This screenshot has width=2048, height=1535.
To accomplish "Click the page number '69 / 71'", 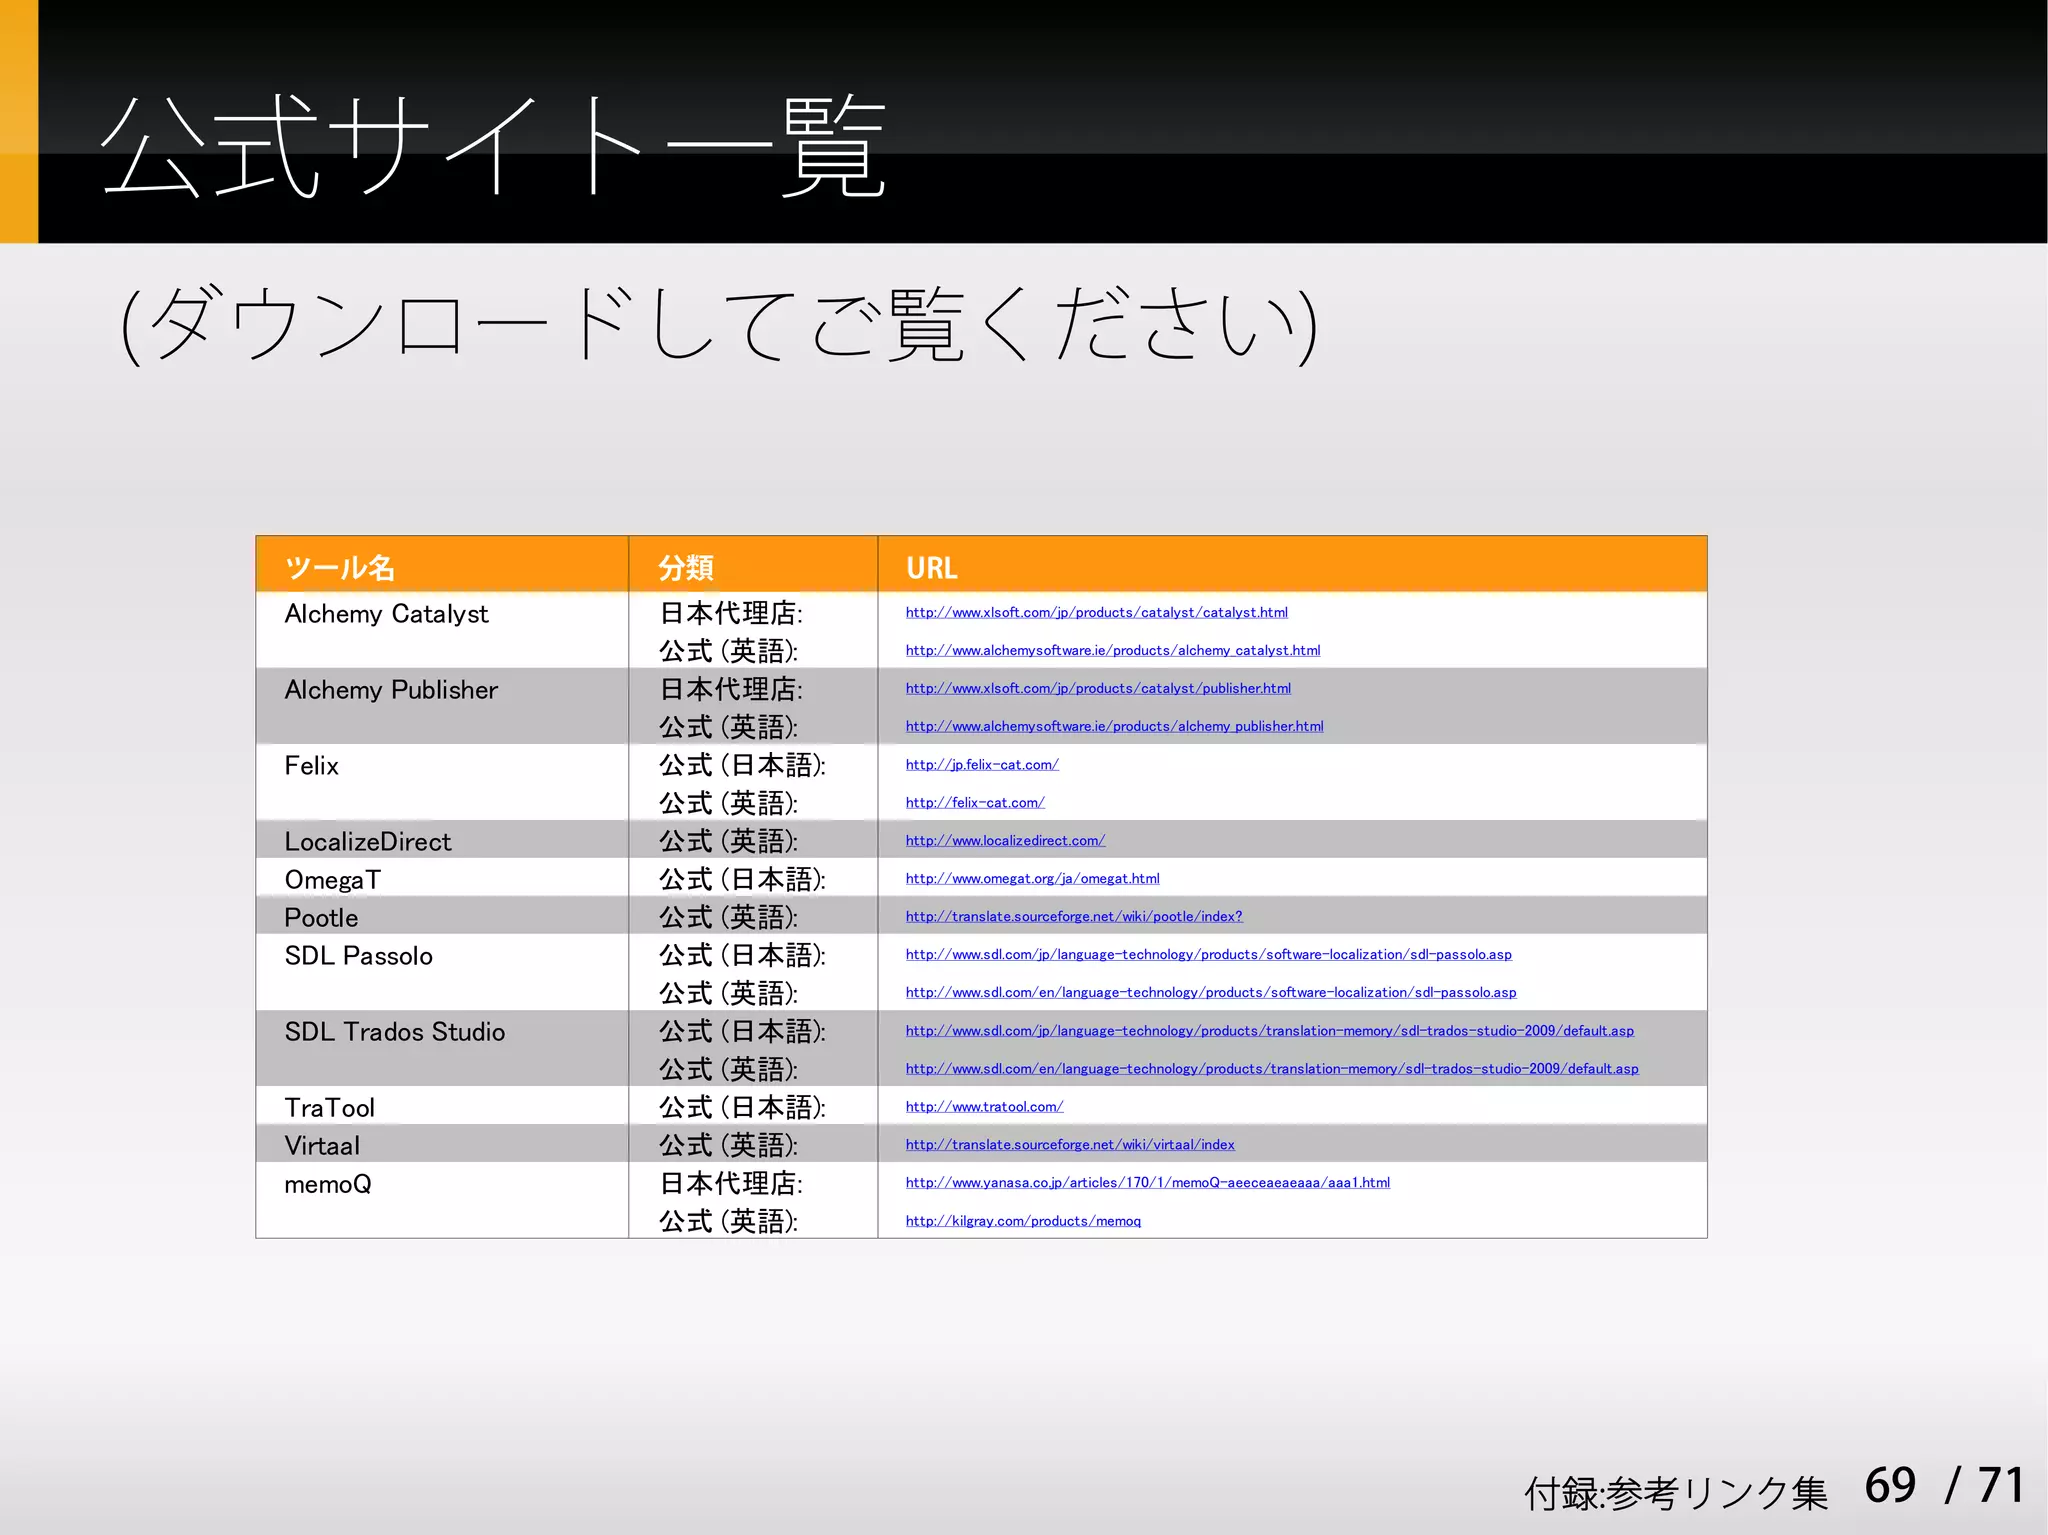I will [1944, 1485].
